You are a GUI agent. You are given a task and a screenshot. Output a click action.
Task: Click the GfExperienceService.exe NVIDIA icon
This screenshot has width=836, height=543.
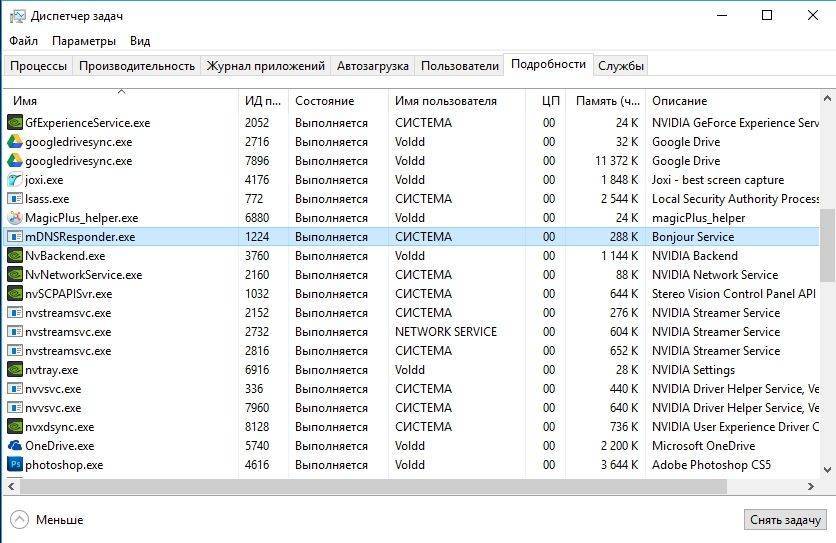pos(15,123)
